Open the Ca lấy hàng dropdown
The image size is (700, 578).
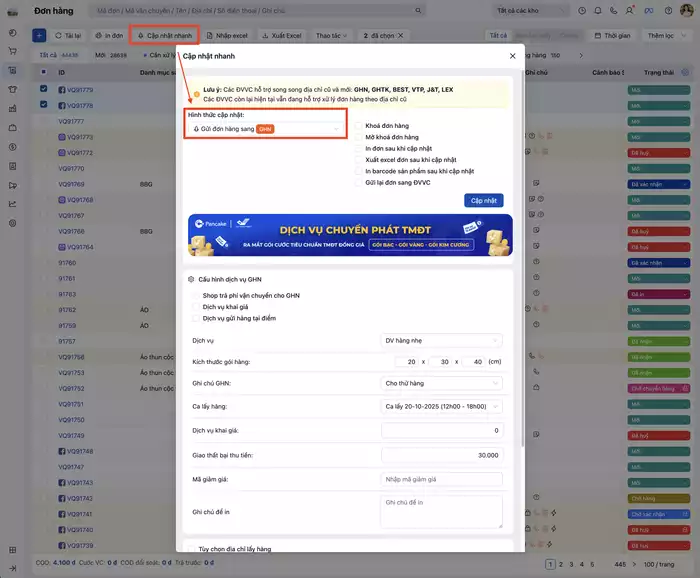pyautogui.click(x=442, y=407)
